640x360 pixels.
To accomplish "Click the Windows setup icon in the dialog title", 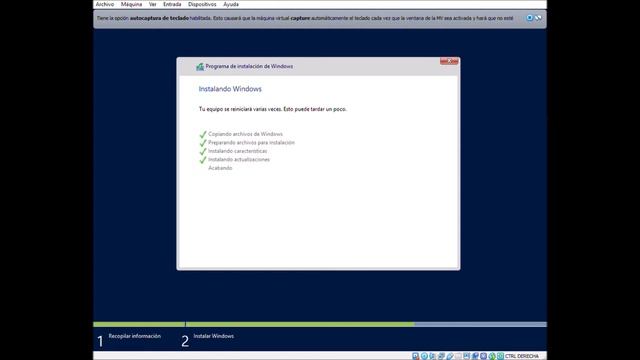I will pos(200,66).
